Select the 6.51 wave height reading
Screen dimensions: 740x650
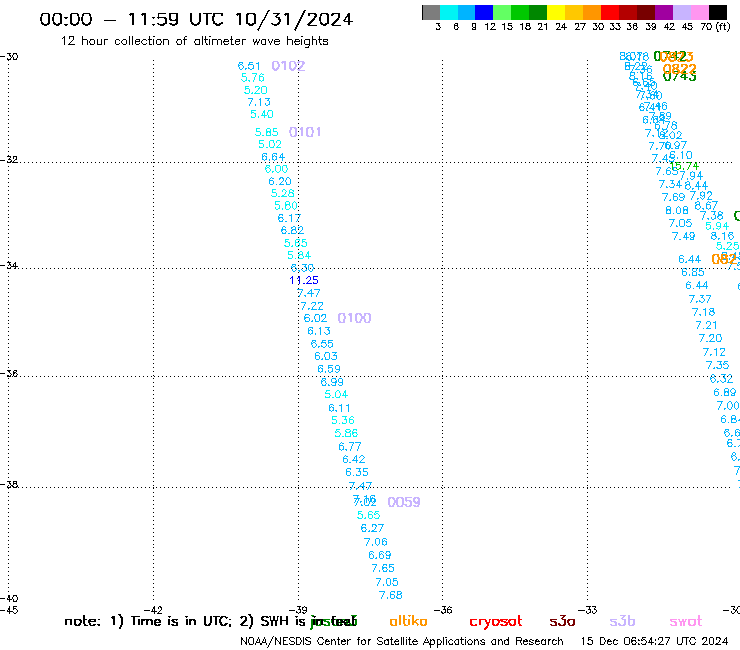coord(249,66)
